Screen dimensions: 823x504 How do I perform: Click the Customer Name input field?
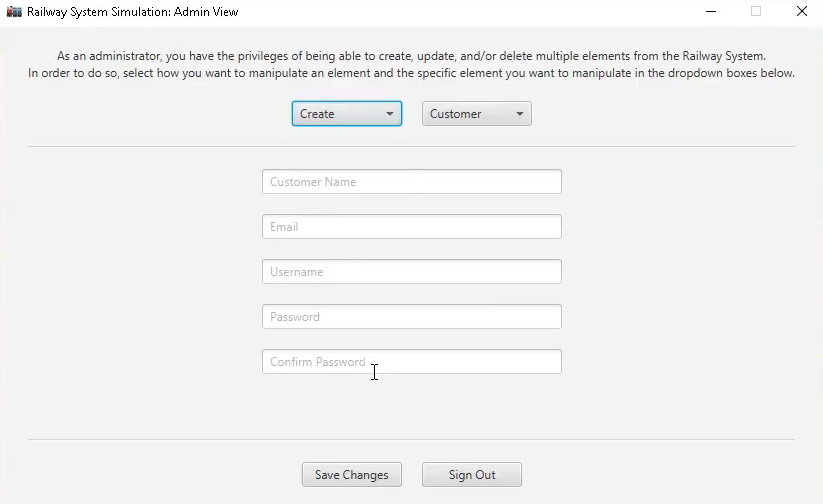(x=412, y=182)
